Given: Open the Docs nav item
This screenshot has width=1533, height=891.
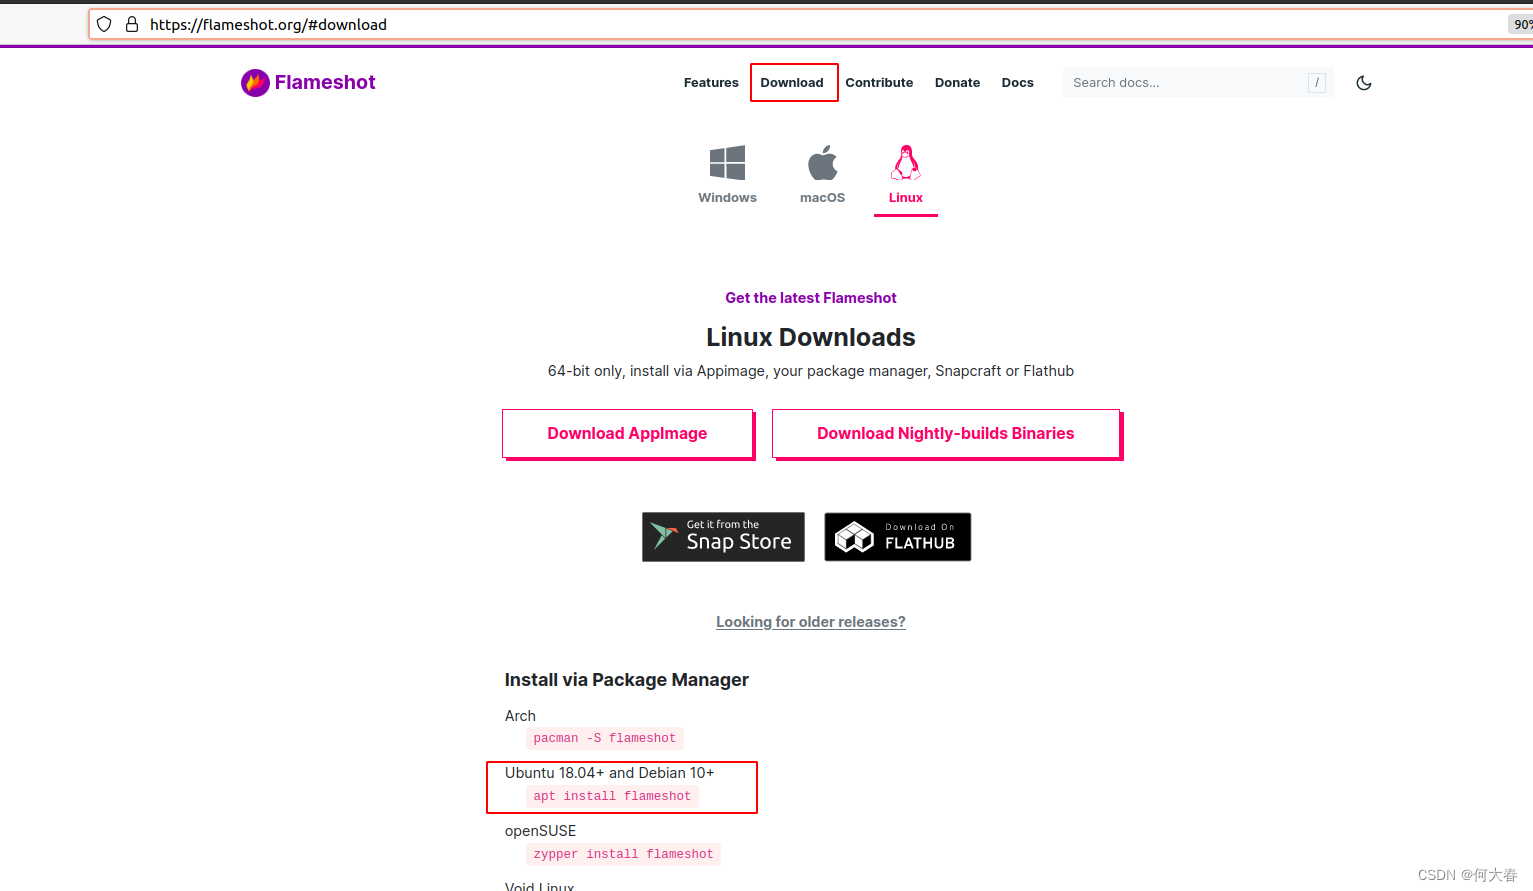Looking at the screenshot, I should tap(1017, 83).
